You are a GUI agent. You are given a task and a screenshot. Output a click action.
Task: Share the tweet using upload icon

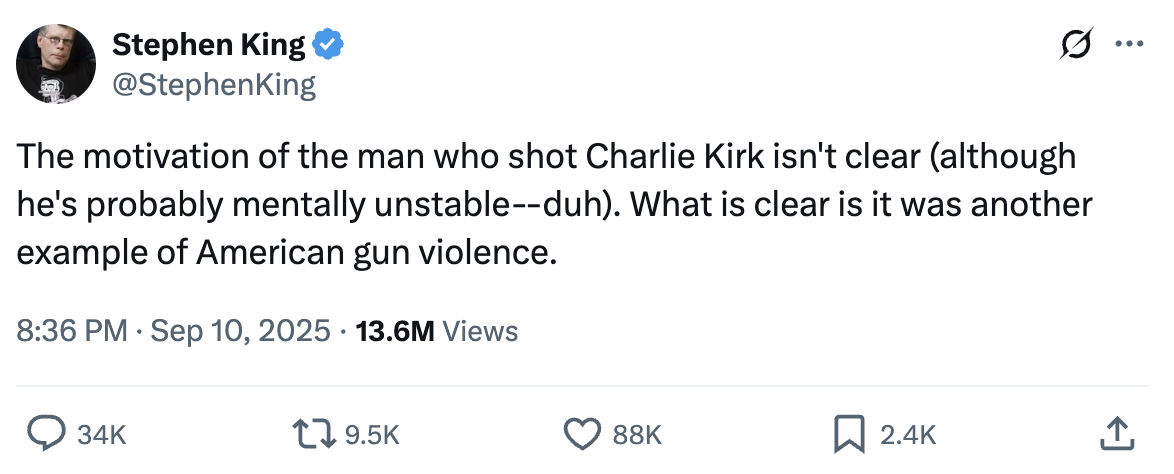[x=1115, y=432]
